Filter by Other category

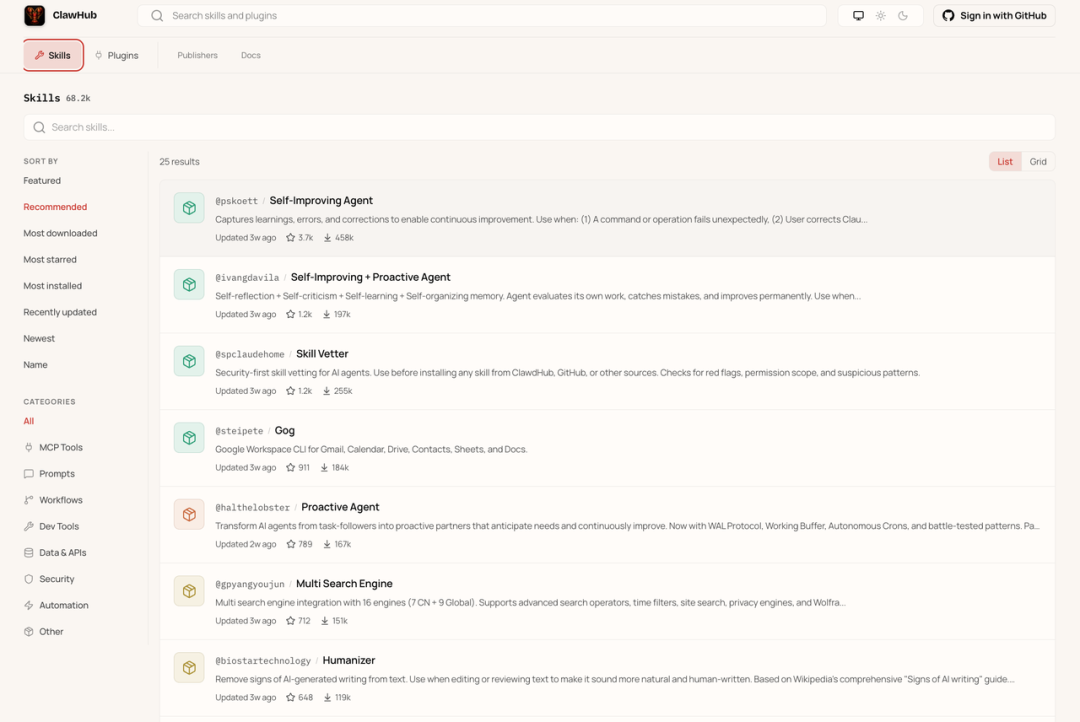click(x=43, y=631)
